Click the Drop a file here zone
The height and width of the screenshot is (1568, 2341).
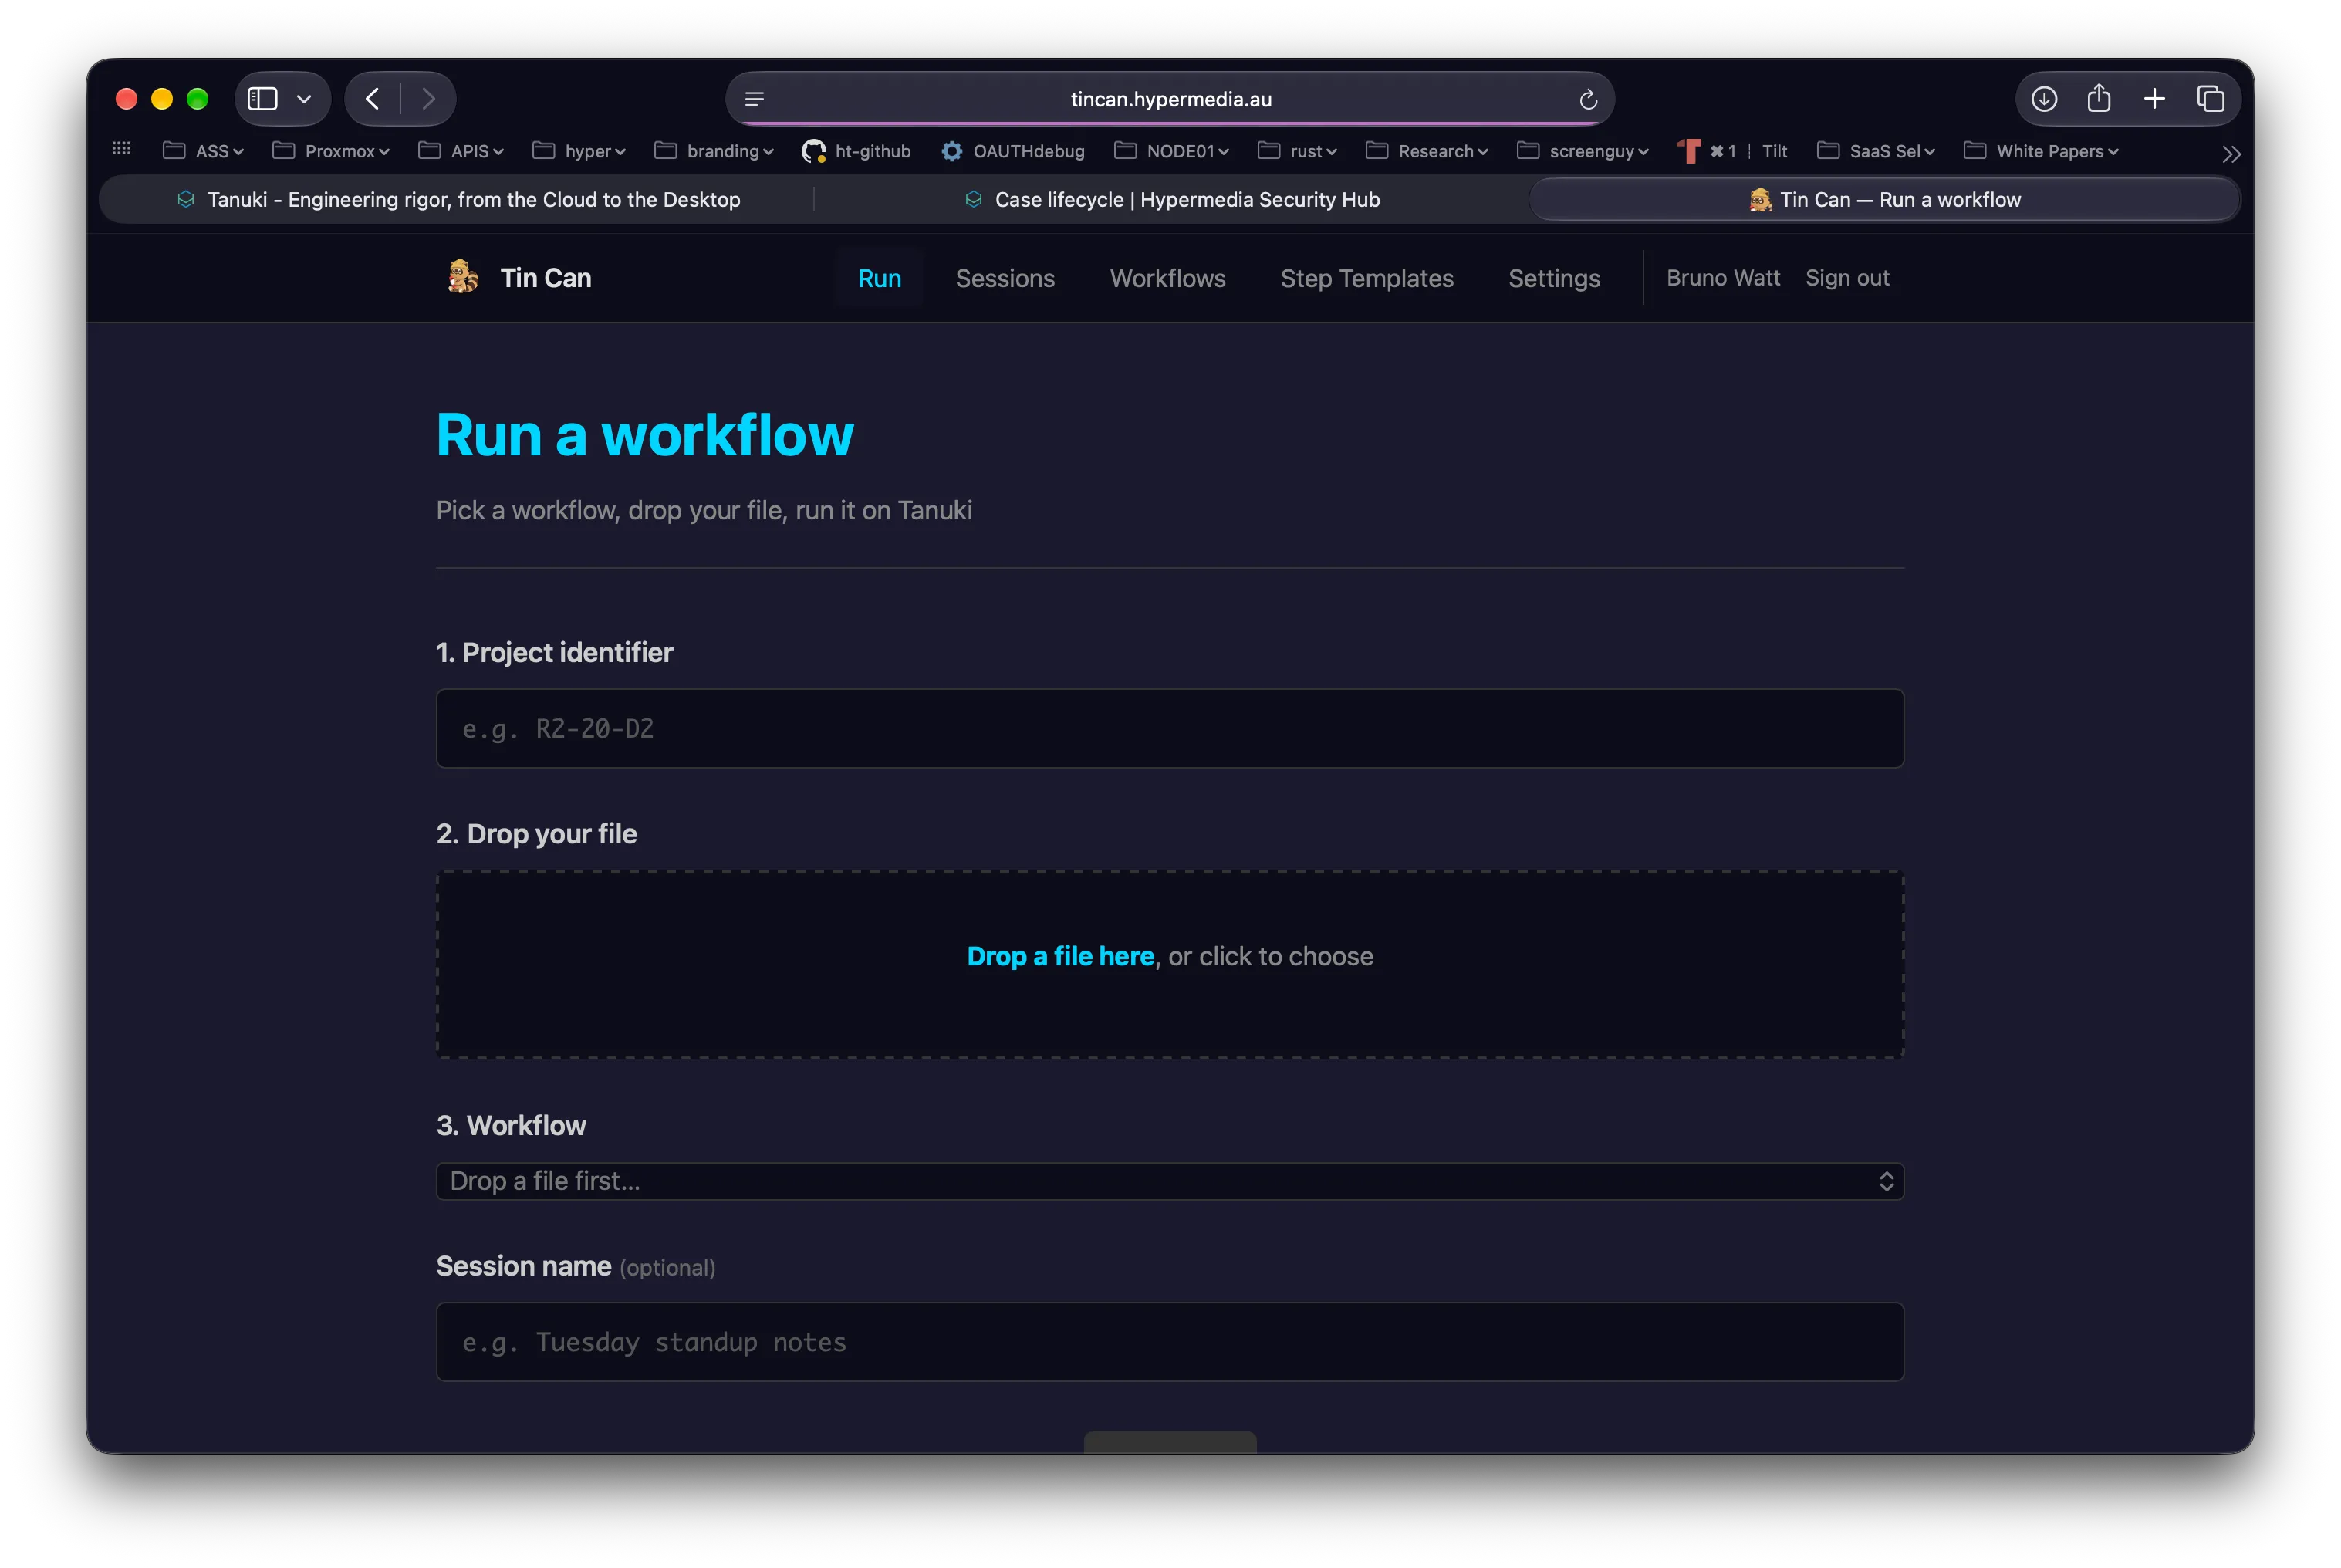pyautogui.click(x=1170, y=964)
